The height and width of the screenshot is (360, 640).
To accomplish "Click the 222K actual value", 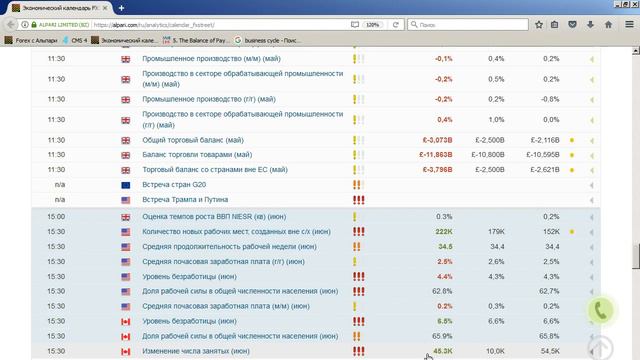I will pos(444,231).
